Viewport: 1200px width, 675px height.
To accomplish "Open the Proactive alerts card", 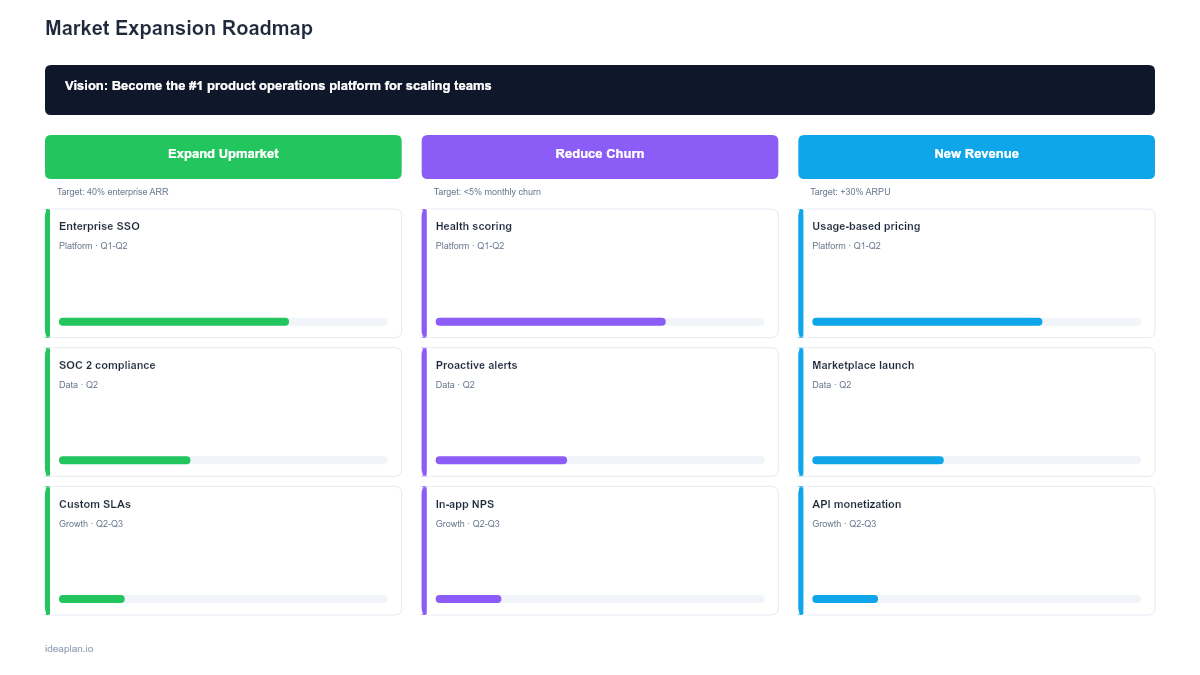I will click(599, 411).
